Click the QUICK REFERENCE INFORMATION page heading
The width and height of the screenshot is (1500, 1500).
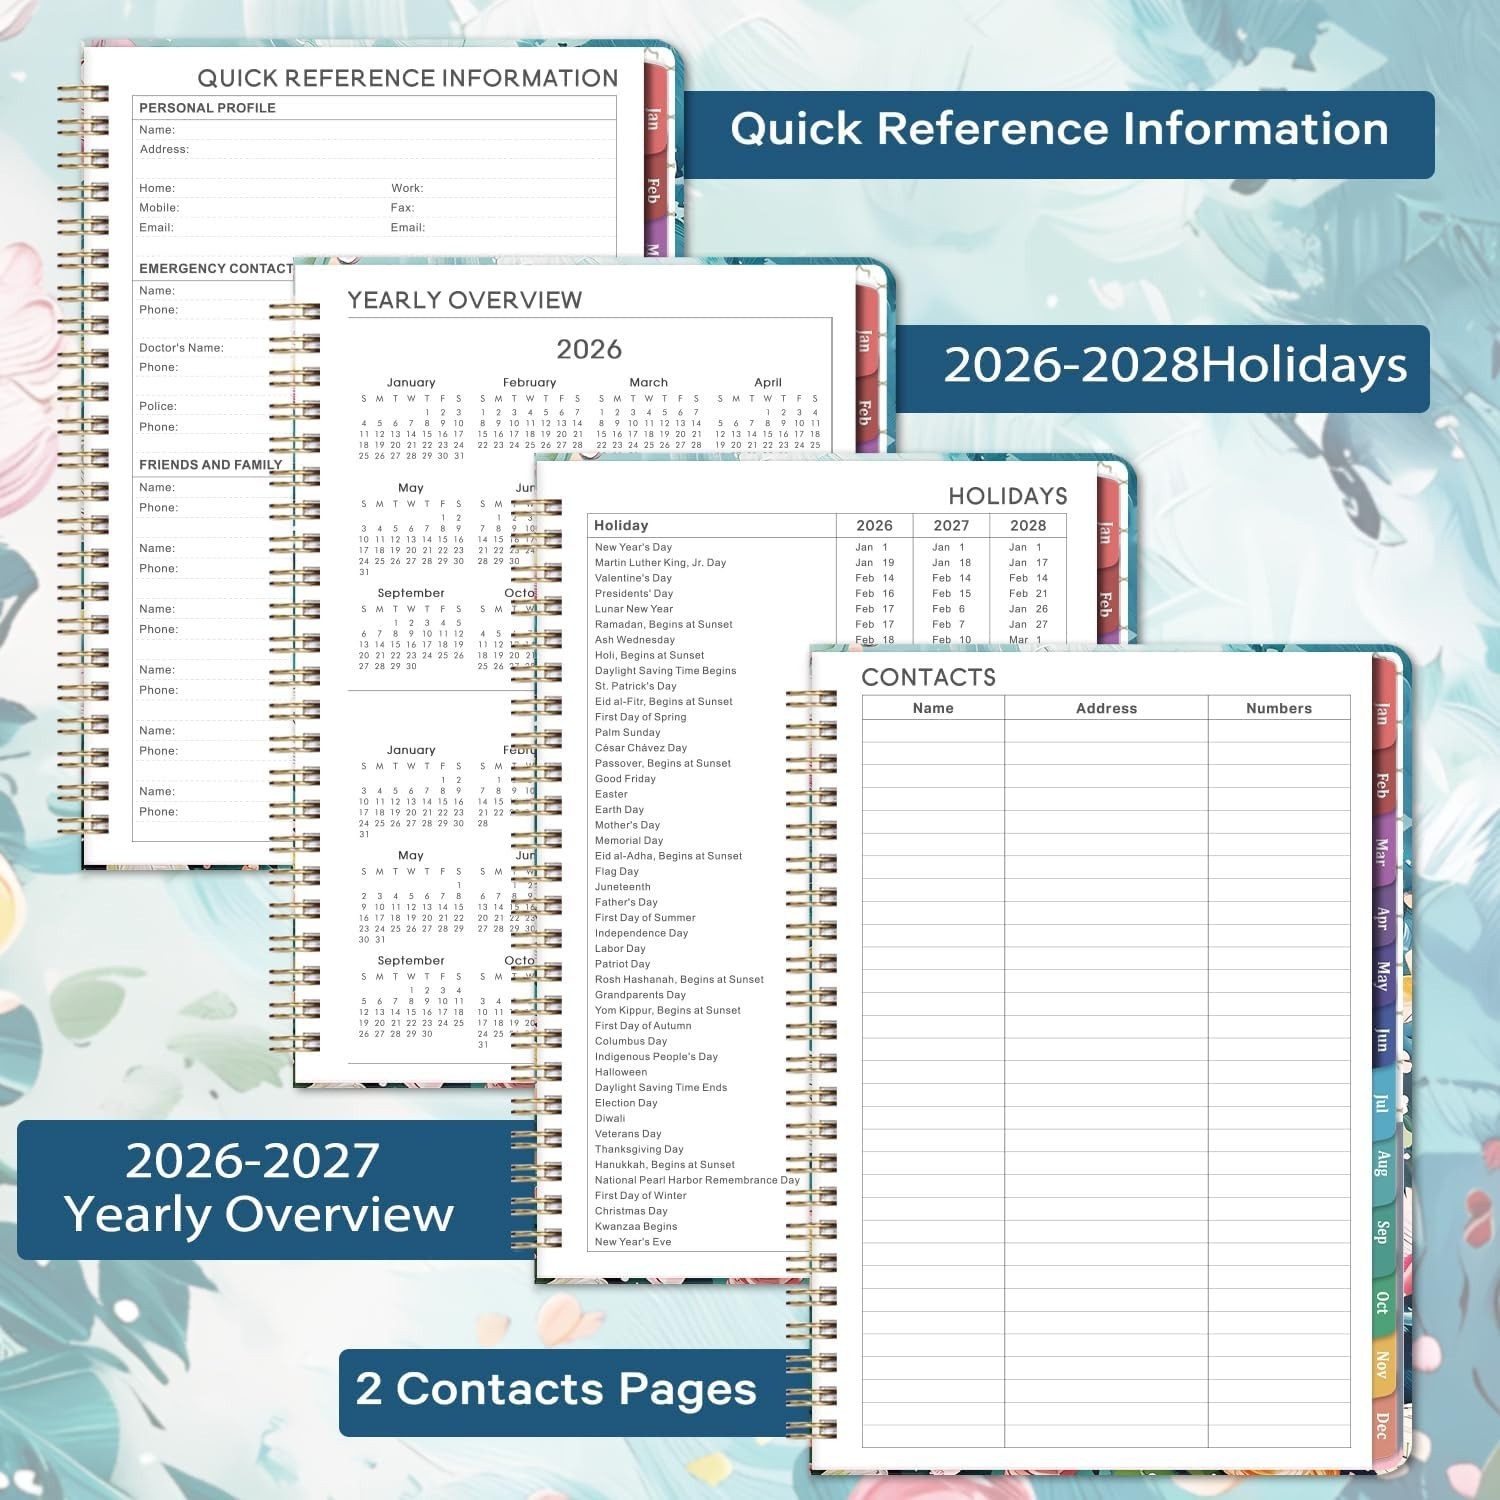click(x=408, y=78)
